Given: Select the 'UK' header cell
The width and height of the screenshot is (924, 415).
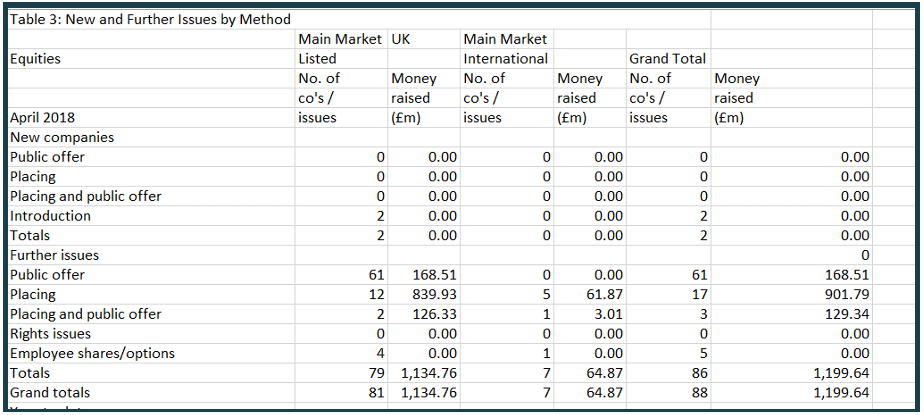Looking at the screenshot, I should click(401, 39).
